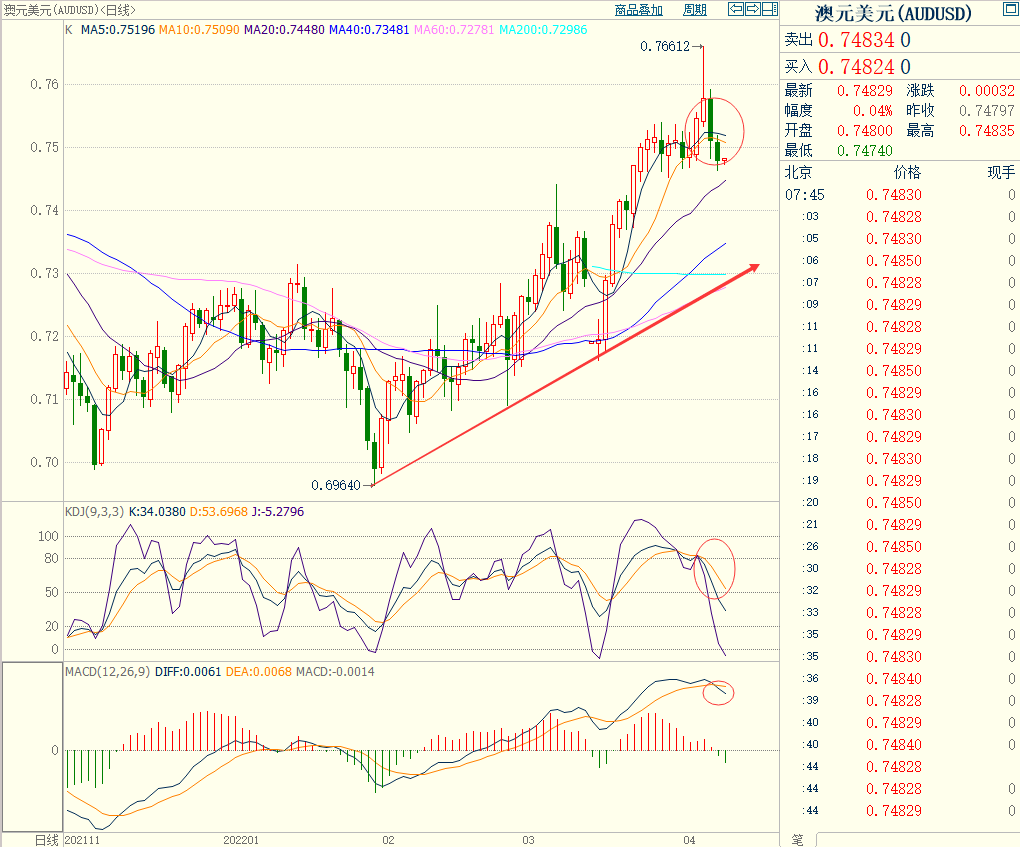Screen dimensions: 1020x847
Task: Click the 最新 value 0.74829
Action: (x=865, y=90)
